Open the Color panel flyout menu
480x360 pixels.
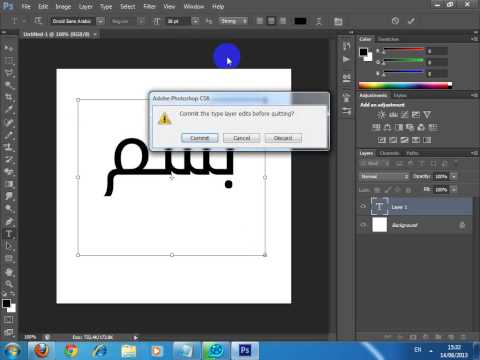474,39
